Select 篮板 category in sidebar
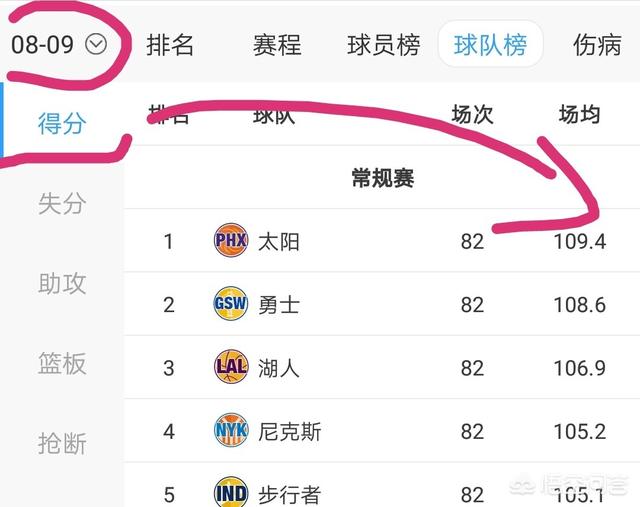The width and height of the screenshot is (640, 507). click(x=62, y=363)
